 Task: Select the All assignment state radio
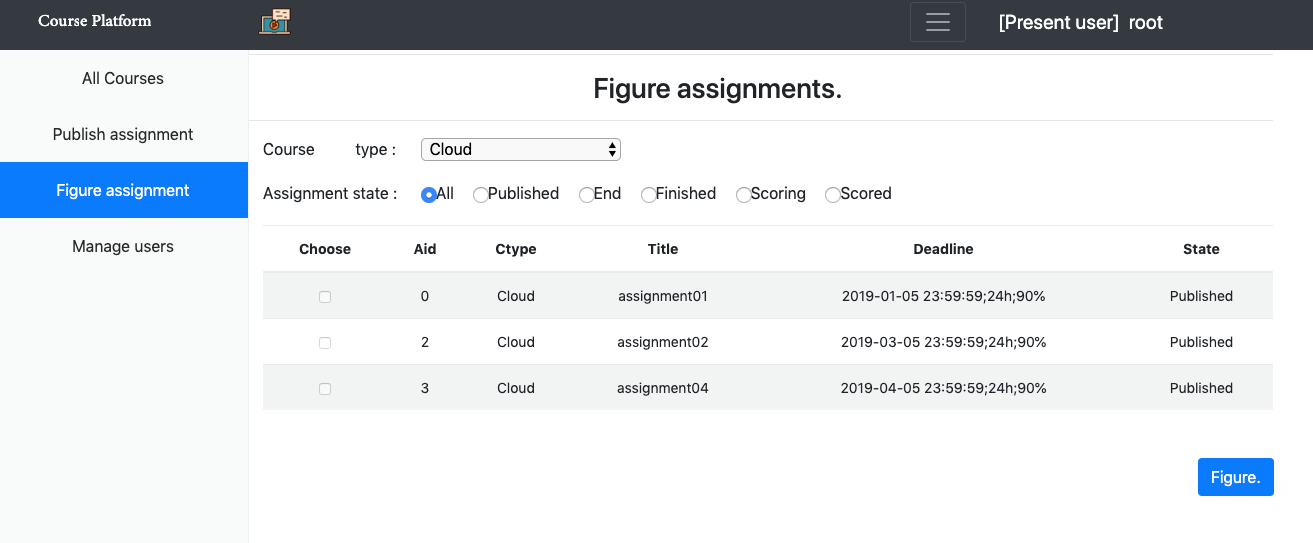(x=429, y=195)
